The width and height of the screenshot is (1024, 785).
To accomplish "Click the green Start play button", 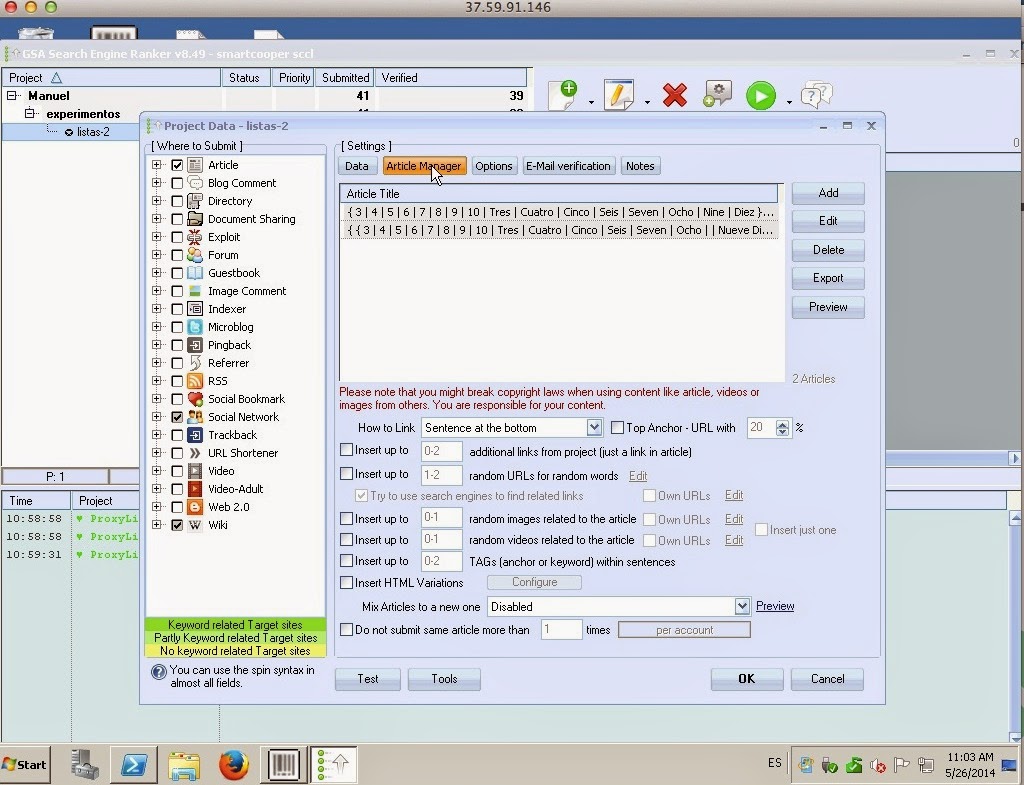I will pyautogui.click(x=761, y=95).
